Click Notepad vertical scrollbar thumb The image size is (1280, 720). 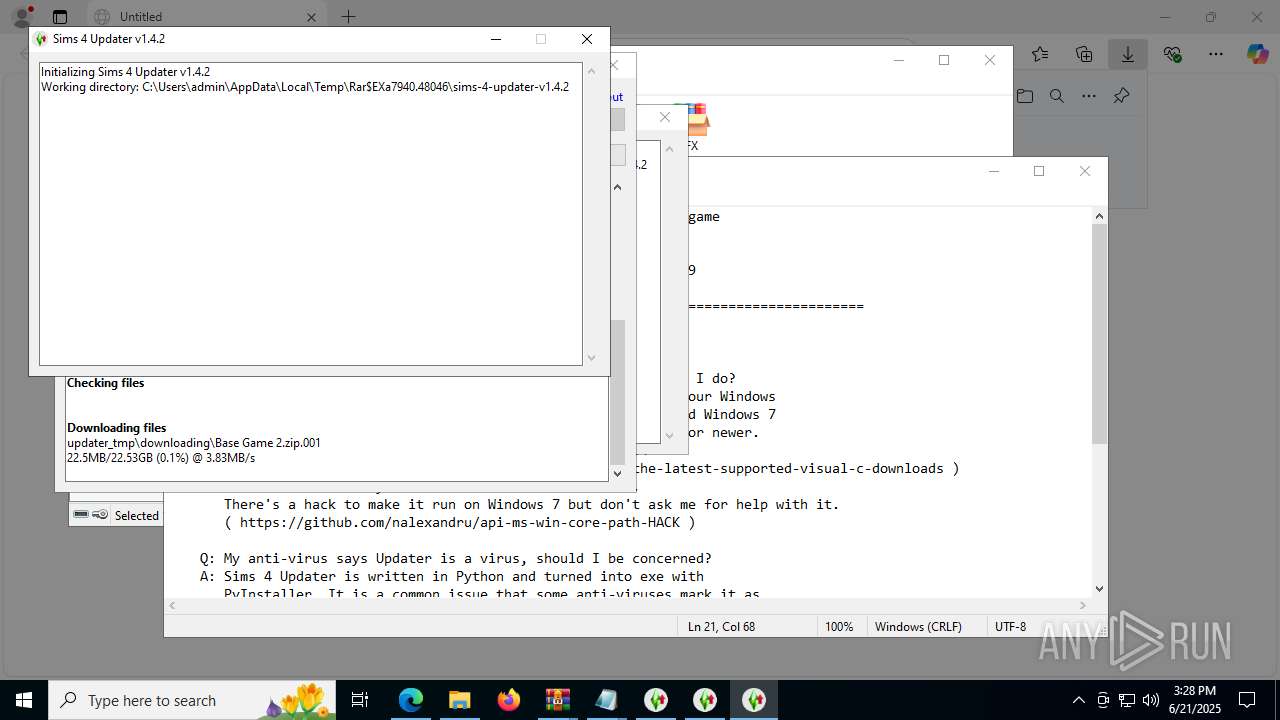pyautogui.click(x=1099, y=334)
